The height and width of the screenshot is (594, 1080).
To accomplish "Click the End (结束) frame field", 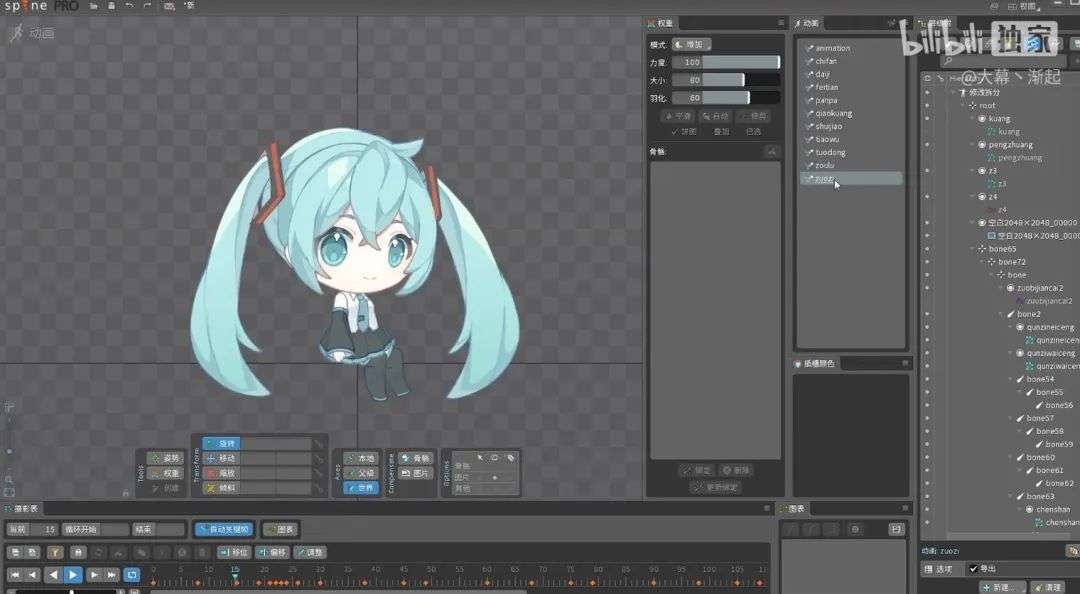I will point(160,529).
